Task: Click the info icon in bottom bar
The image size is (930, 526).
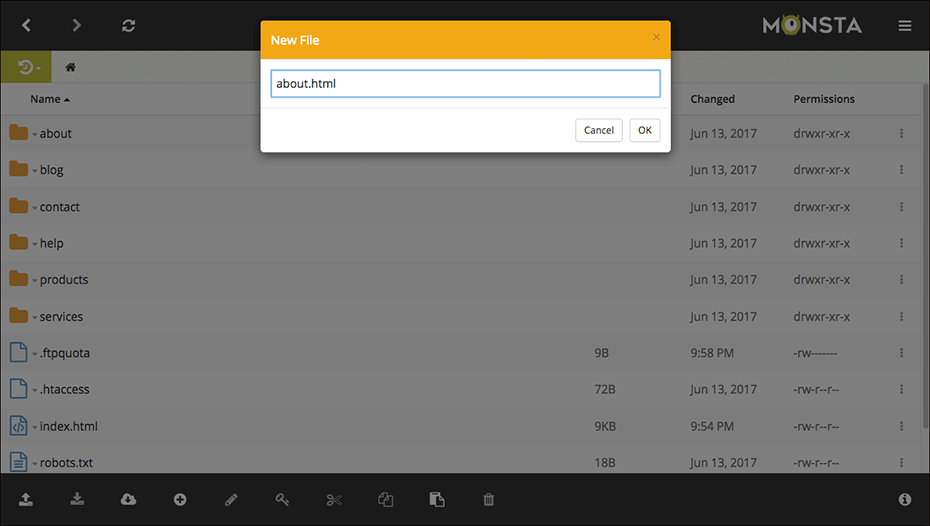Action: click(x=904, y=500)
